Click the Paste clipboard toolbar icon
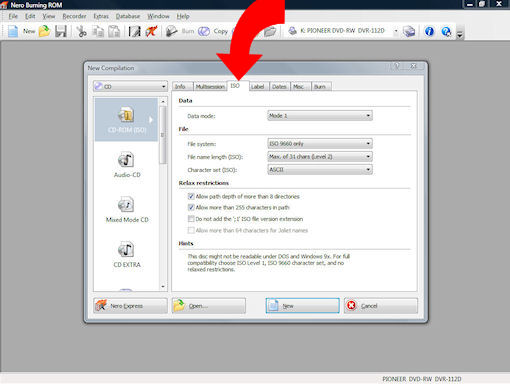The height and width of the screenshot is (384, 510). point(114,31)
